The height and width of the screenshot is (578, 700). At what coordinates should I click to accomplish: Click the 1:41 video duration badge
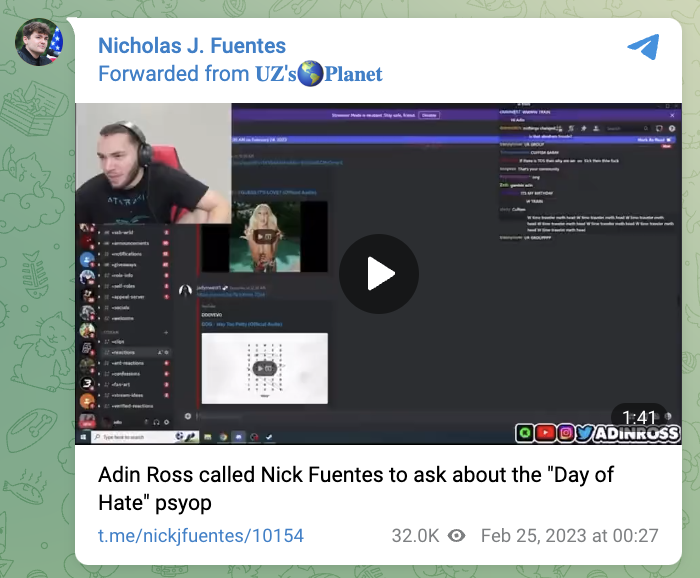pyautogui.click(x=639, y=417)
